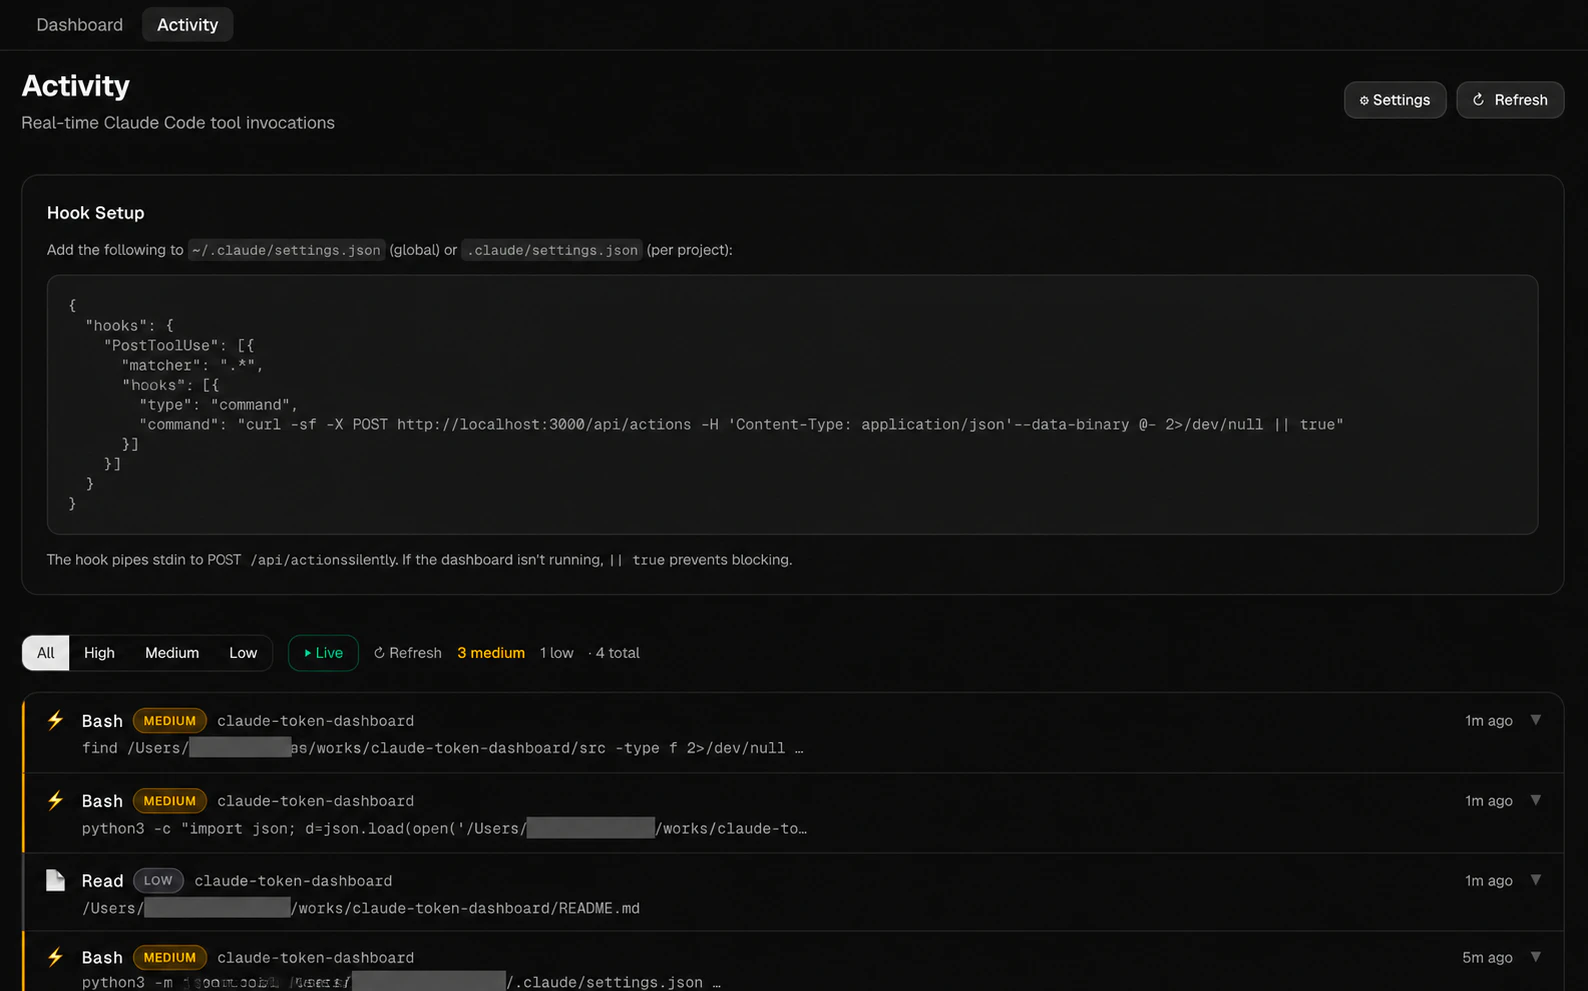The image size is (1588, 991).
Task: Click the Activity page heading
Action: (76, 86)
